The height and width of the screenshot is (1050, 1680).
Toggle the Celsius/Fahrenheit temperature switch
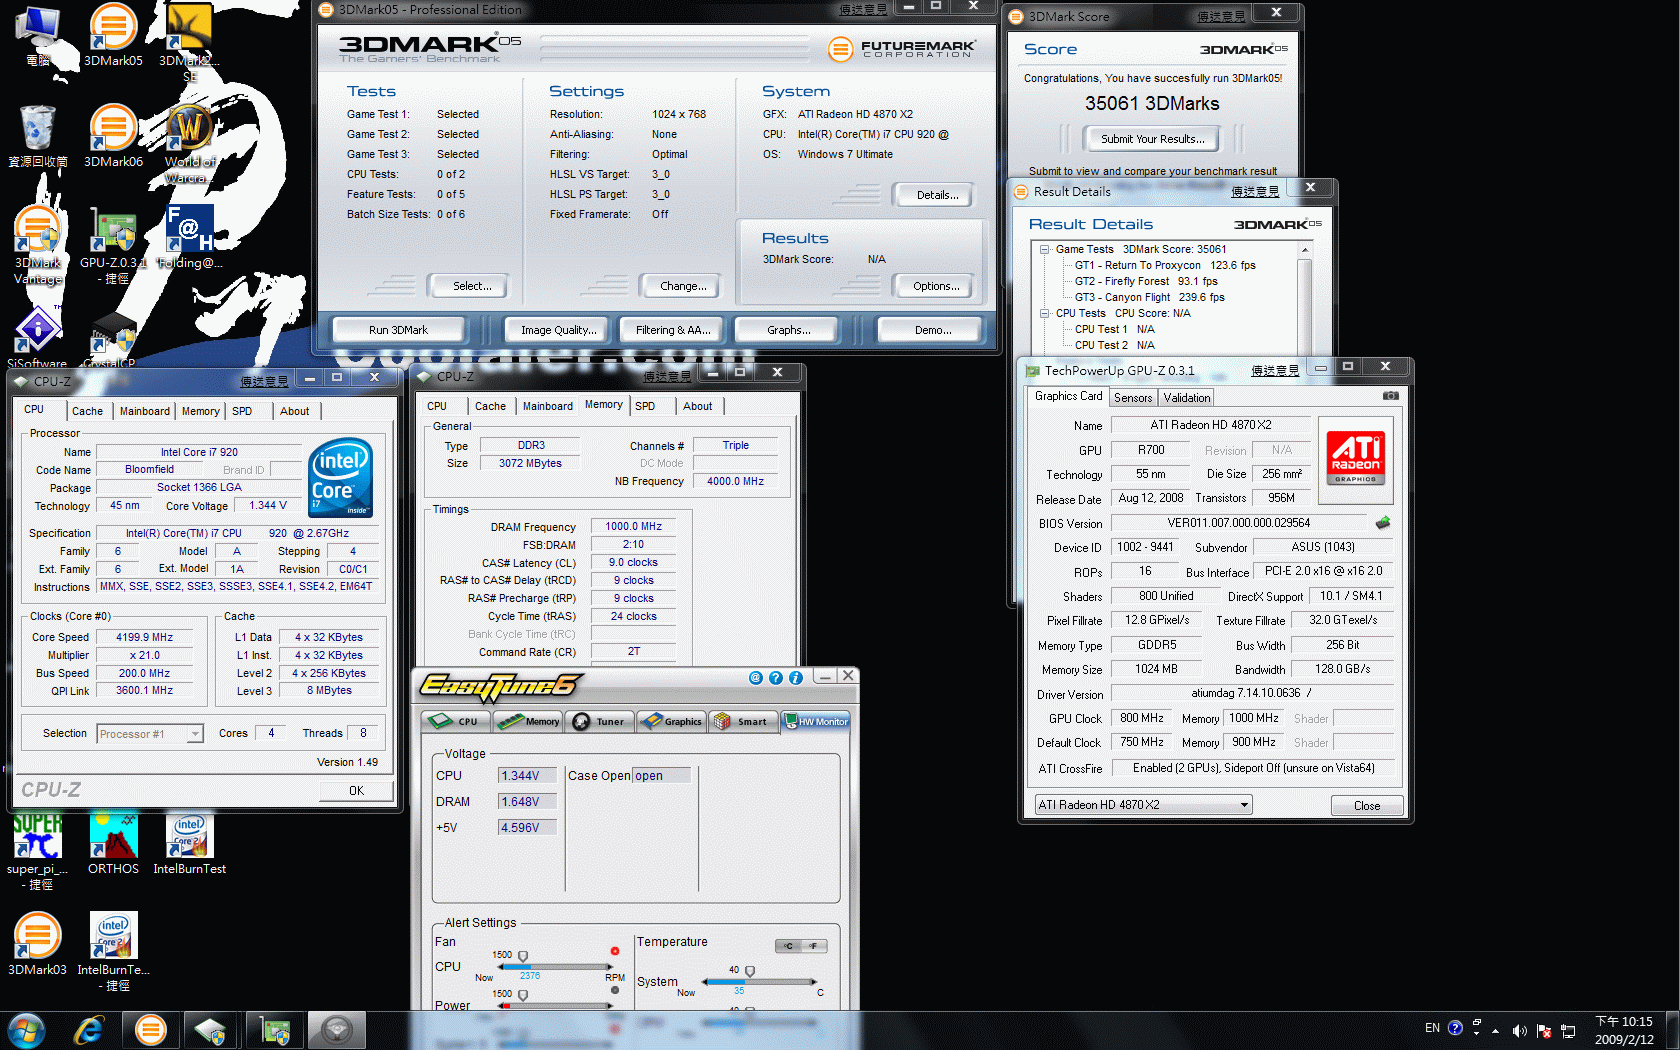[801, 946]
